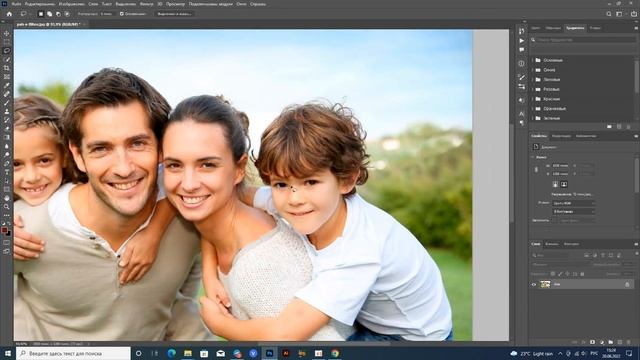This screenshot has width=640, height=360.
Task: Select the Crop tool
Action: [7, 68]
